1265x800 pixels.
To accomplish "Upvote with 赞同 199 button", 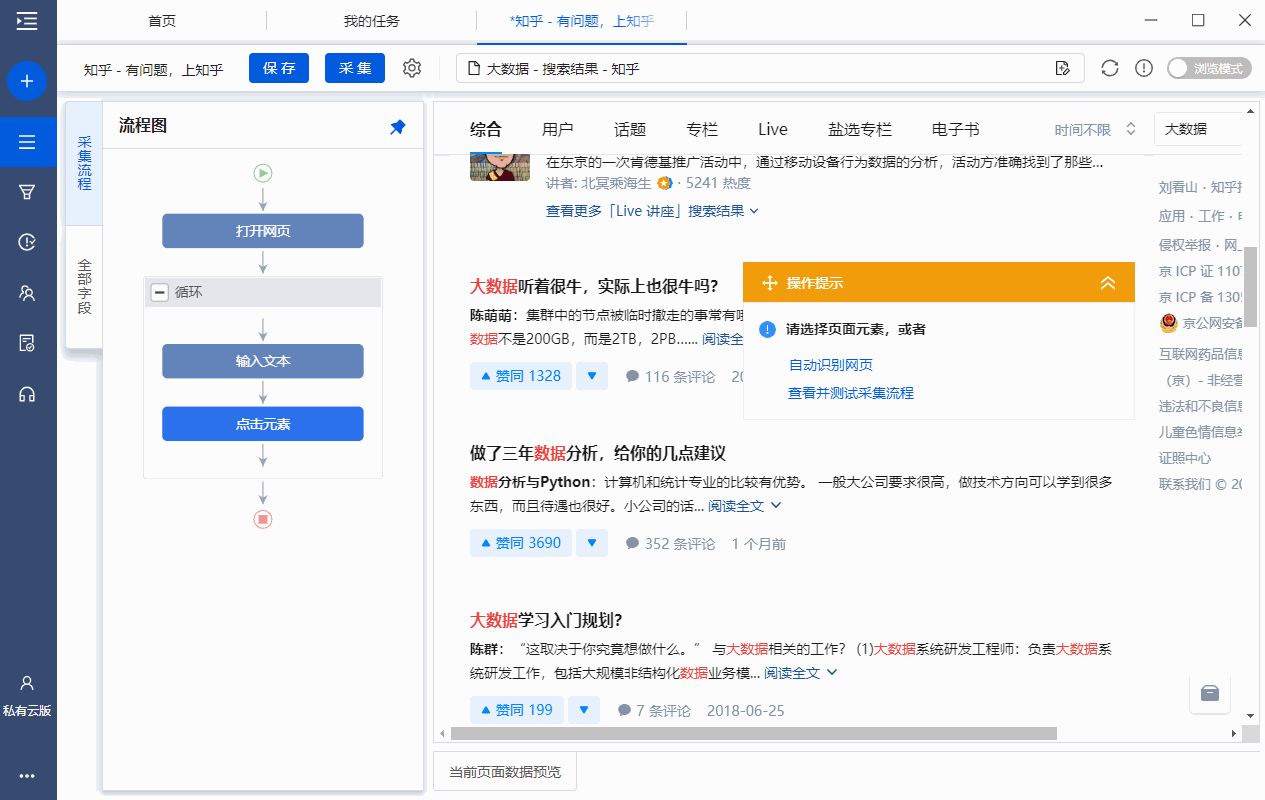I will click(x=517, y=710).
